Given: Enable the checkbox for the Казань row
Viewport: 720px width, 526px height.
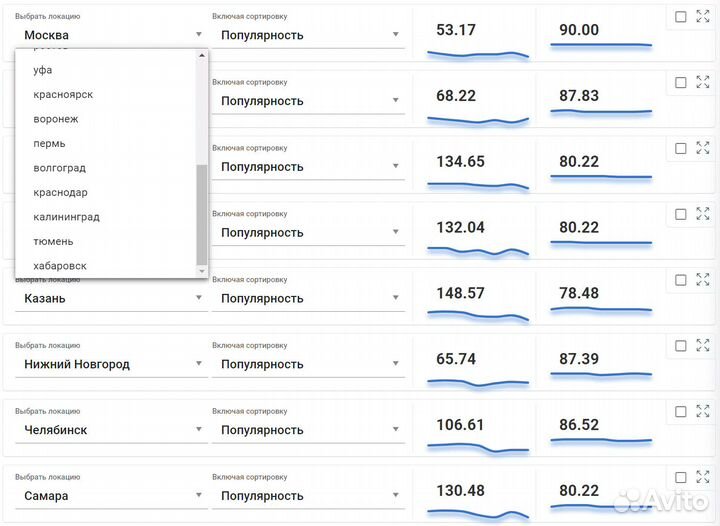Looking at the screenshot, I should click(x=681, y=281).
